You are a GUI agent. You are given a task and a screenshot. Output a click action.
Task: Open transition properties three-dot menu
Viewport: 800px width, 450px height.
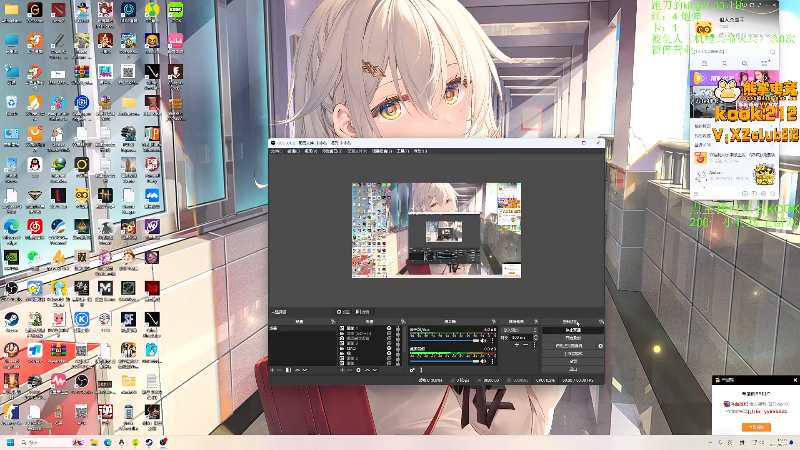click(x=535, y=345)
